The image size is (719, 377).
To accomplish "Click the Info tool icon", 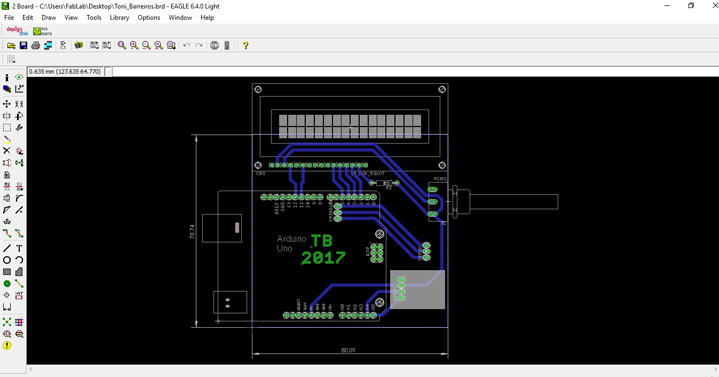I will [7, 77].
